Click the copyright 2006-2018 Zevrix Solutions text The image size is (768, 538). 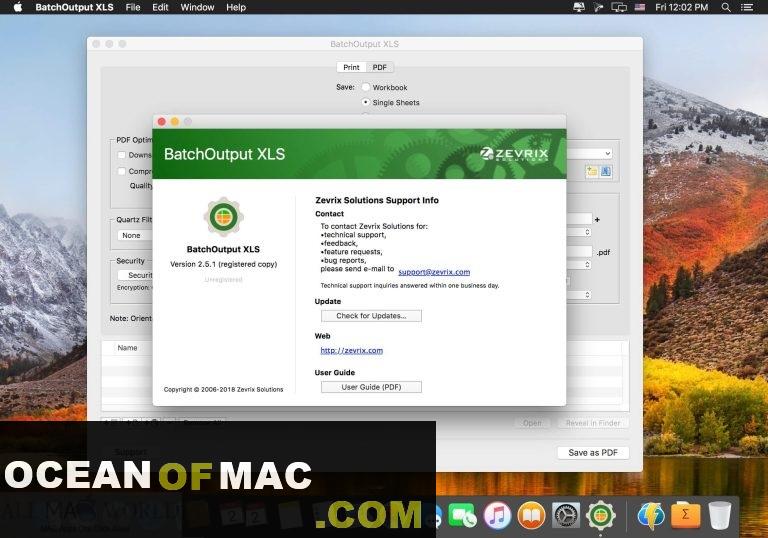point(223,390)
